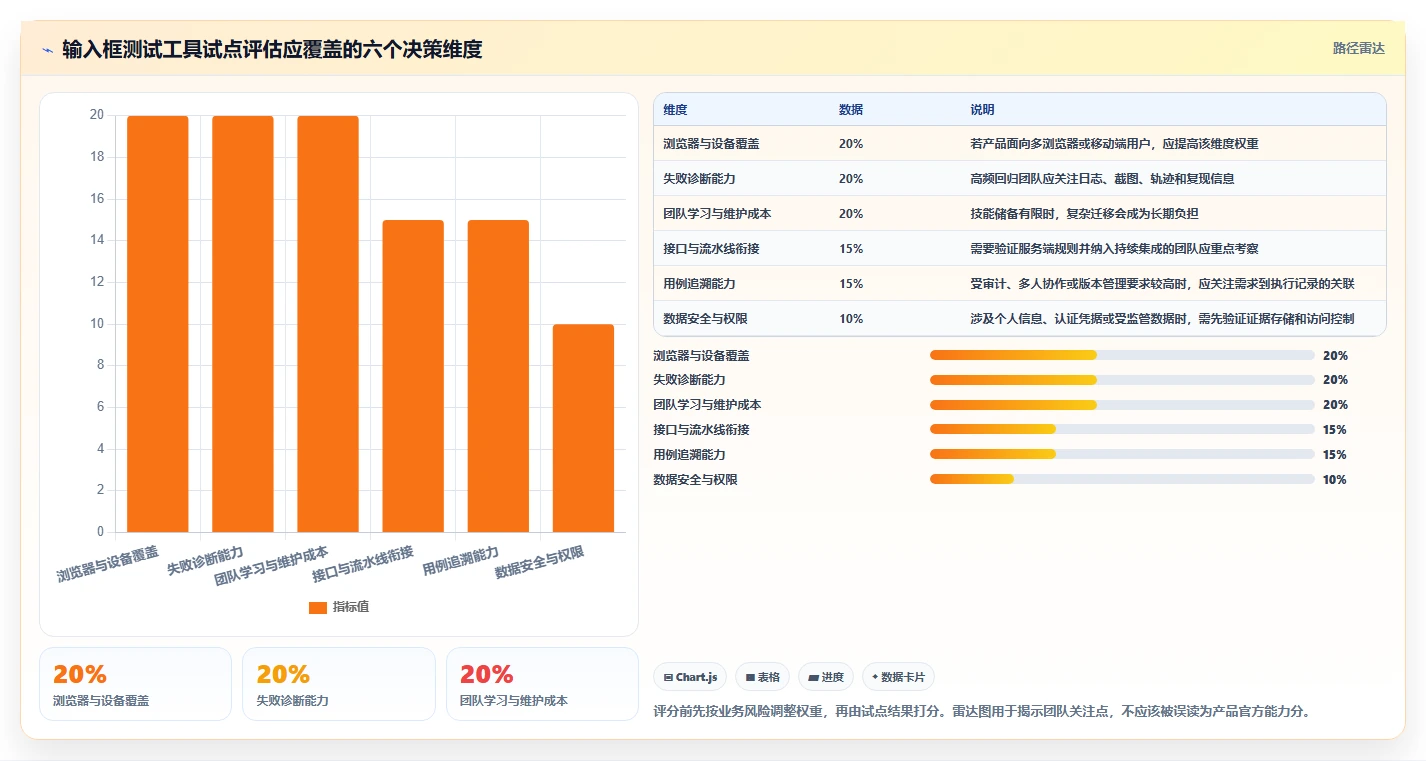Click the 用例追溯能力 bar in the chart
The image size is (1426, 761).
pyautogui.click(x=498, y=376)
